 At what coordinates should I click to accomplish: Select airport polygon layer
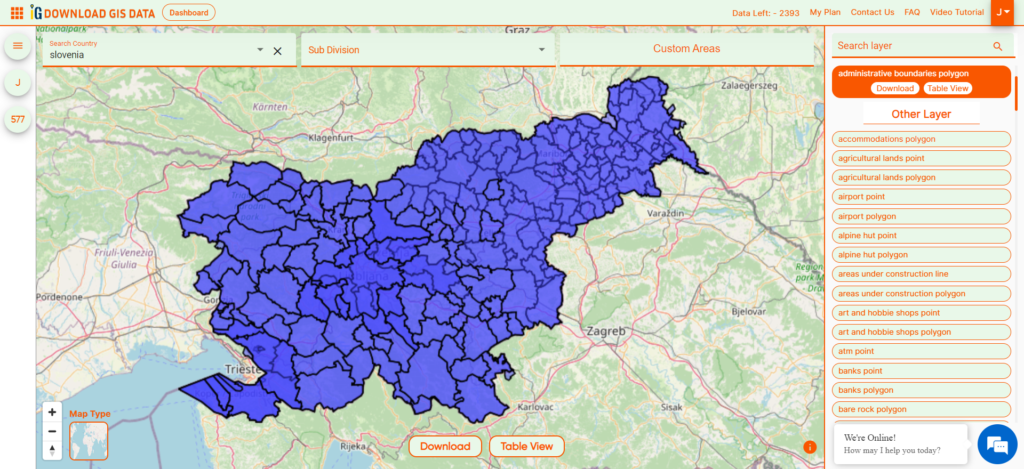pos(921,216)
